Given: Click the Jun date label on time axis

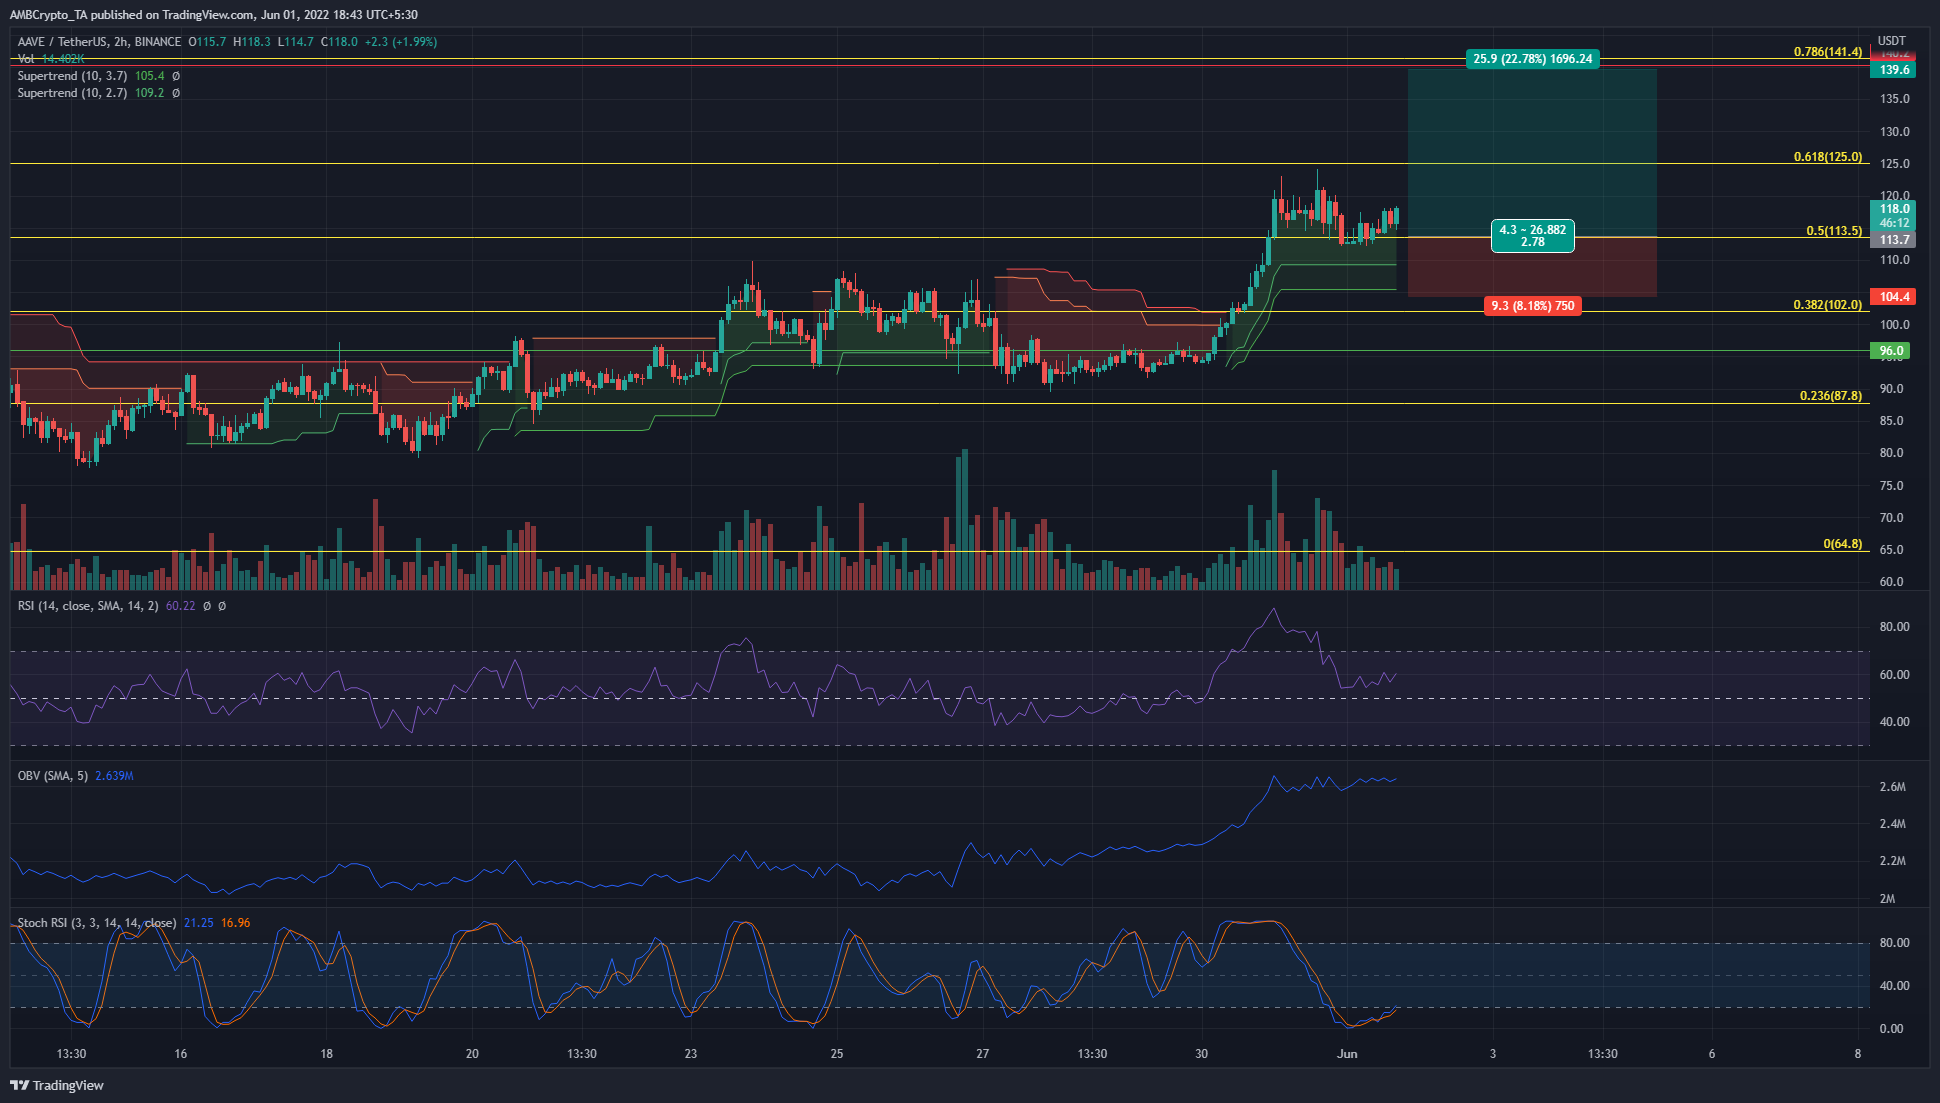Looking at the screenshot, I should click(1347, 1054).
